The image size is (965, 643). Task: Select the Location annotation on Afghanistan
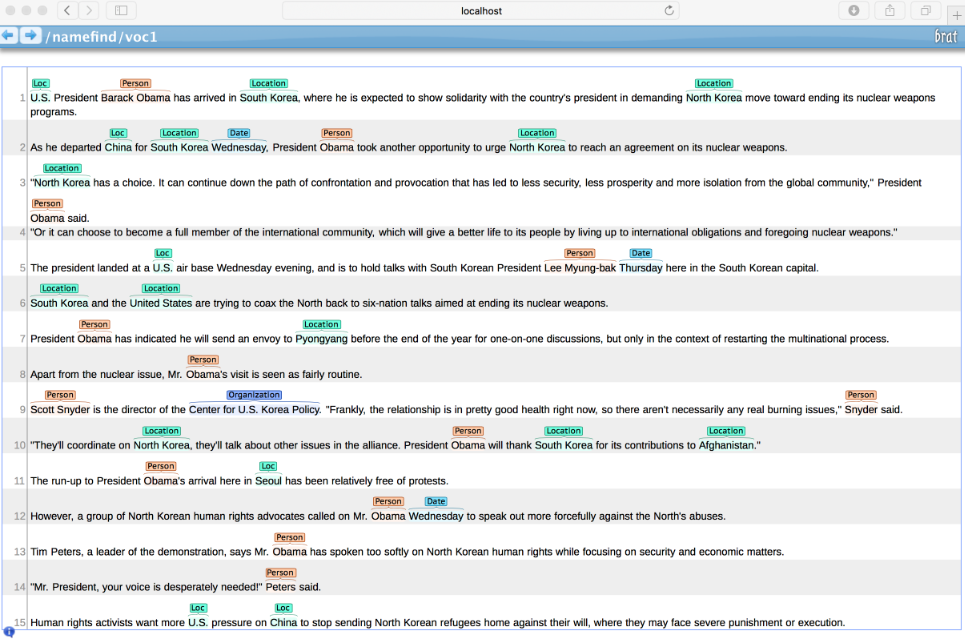(x=726, y=430)
